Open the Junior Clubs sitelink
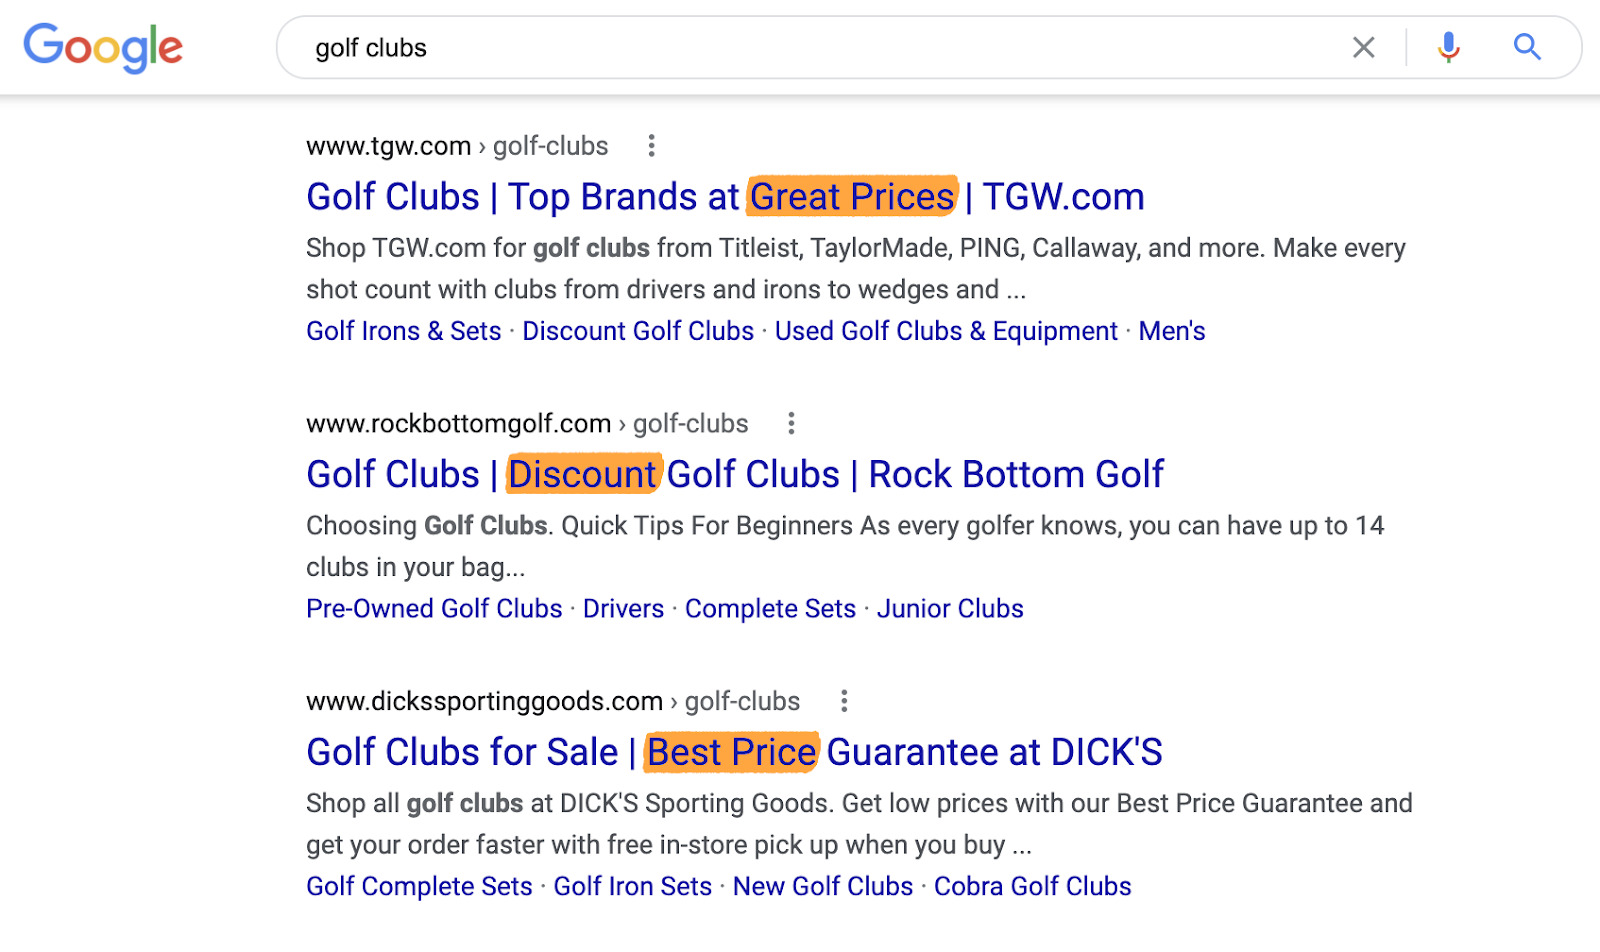Screen dimensions: 1600x952 (950, 609)
